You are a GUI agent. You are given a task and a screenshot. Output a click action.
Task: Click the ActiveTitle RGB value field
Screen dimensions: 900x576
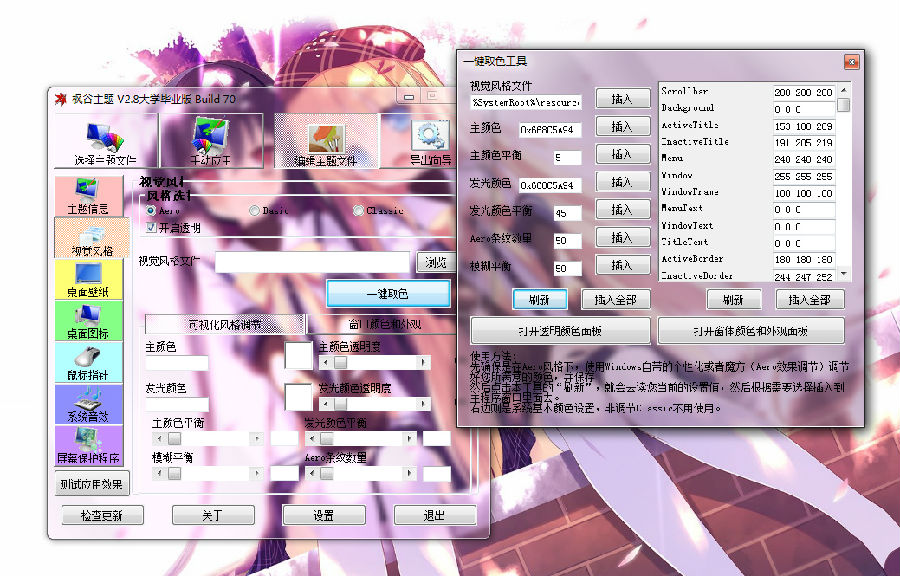point(804,126)
